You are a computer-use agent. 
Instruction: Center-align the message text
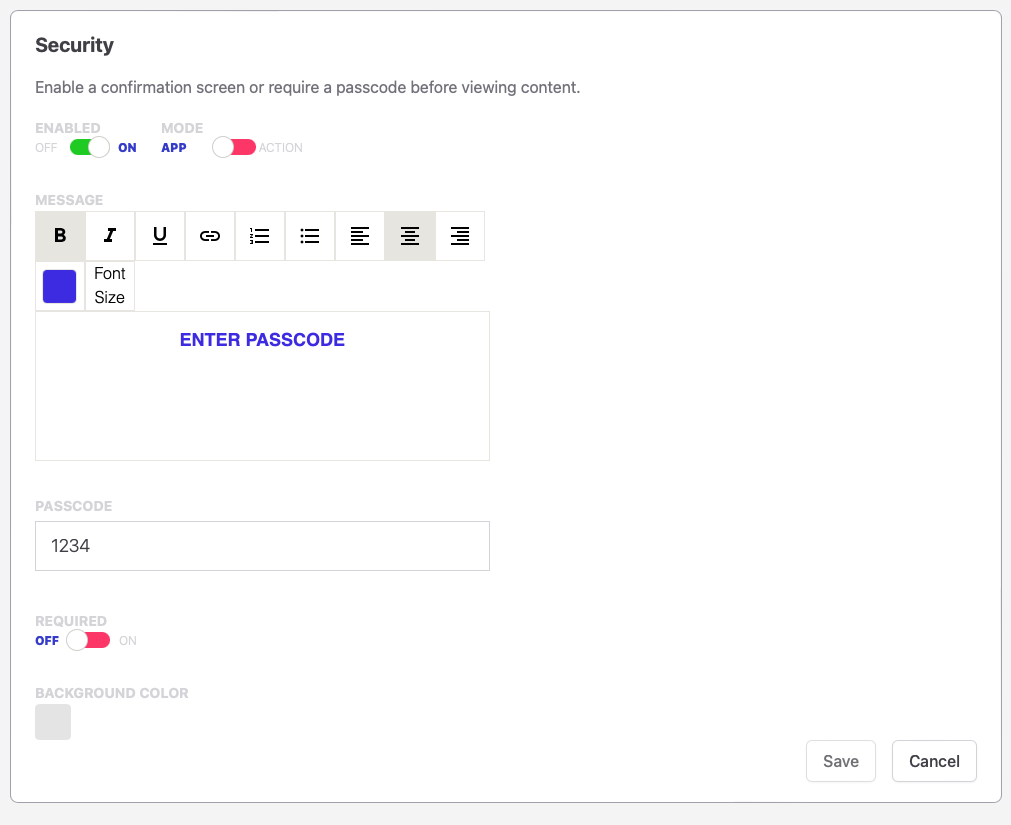410,236
